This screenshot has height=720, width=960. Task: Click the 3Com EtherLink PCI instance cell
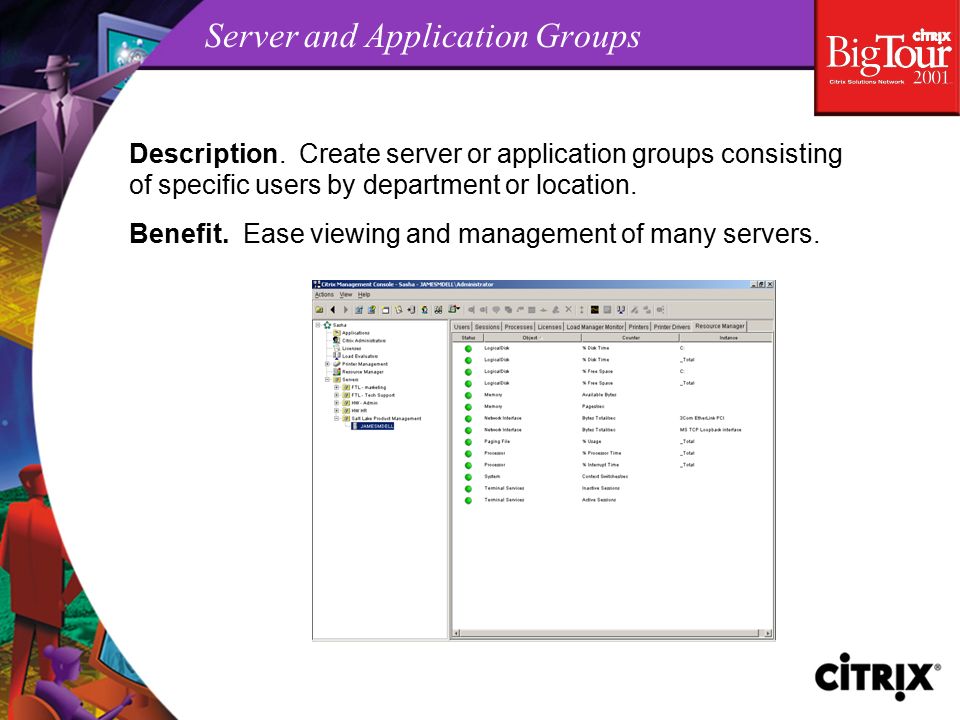(702, 418)
